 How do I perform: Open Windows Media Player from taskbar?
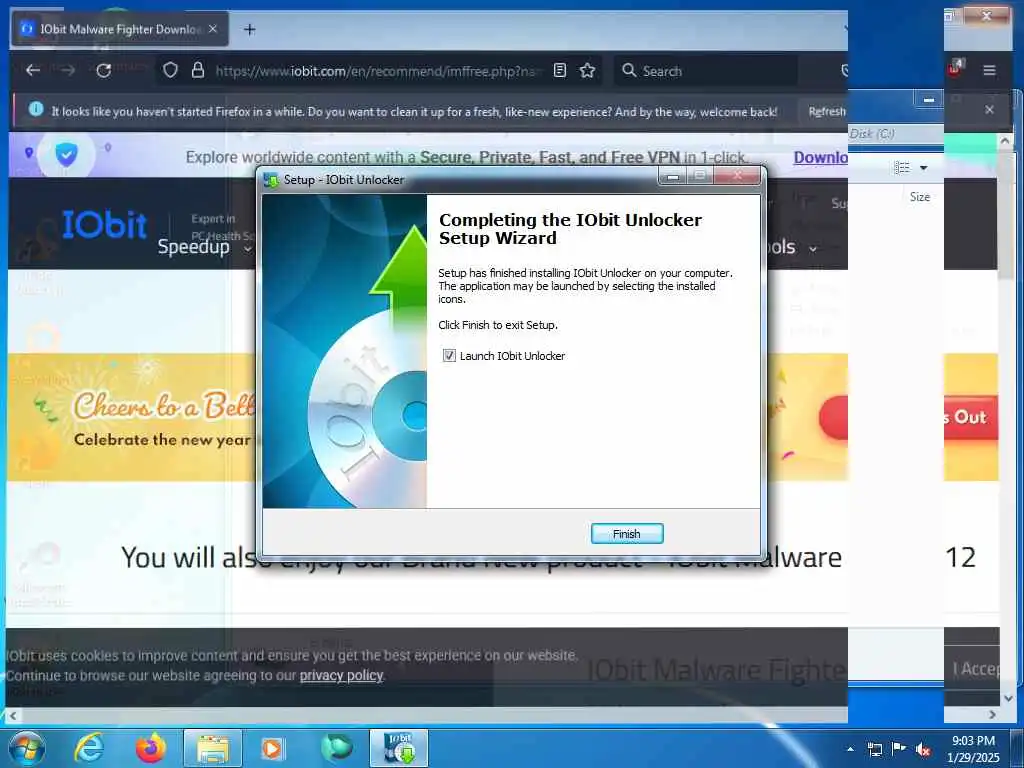272,748
